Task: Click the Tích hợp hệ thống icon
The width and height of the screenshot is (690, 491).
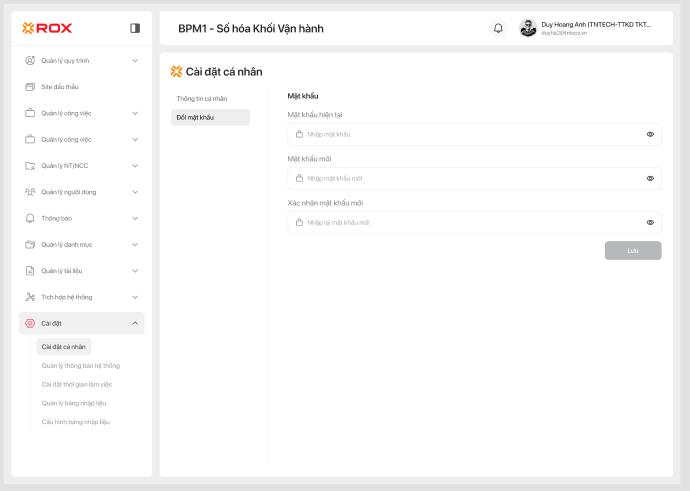Action: 30,297
